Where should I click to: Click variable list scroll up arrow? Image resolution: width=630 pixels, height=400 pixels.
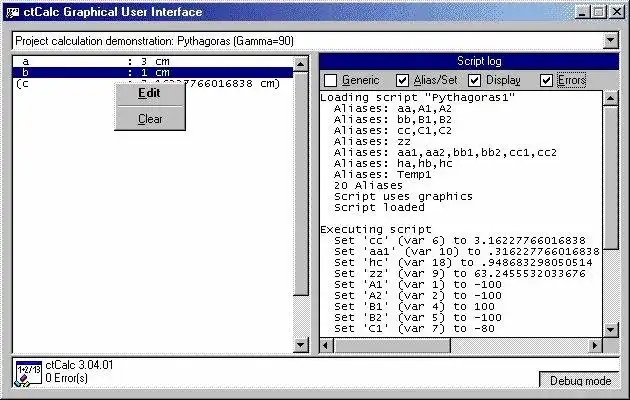click(301, 64)
